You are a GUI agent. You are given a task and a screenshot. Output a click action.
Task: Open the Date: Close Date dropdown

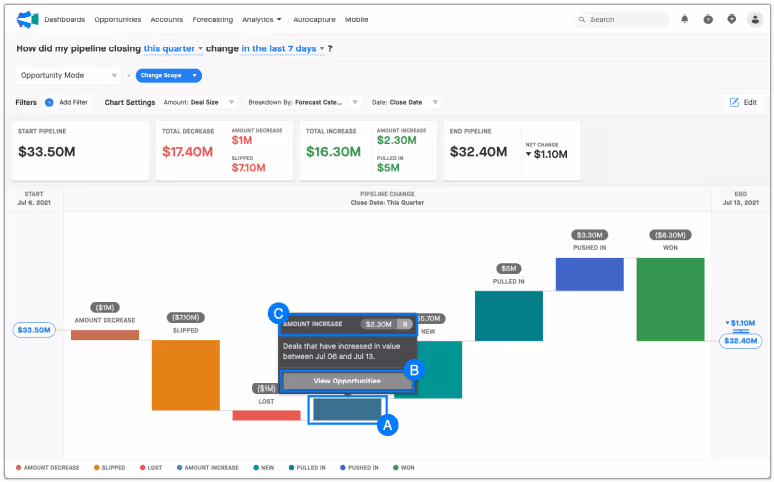(405, 102)
